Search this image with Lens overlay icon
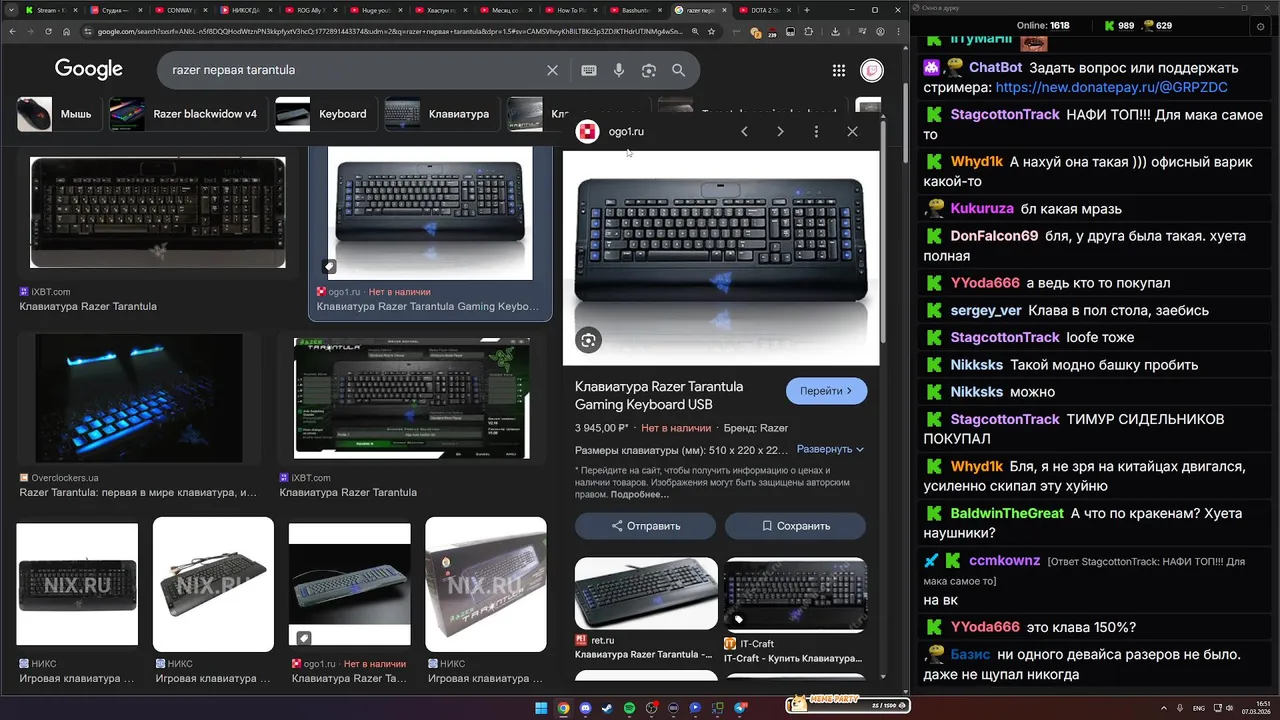Viewport: 1280px width, 720px height. coord(588,340)
